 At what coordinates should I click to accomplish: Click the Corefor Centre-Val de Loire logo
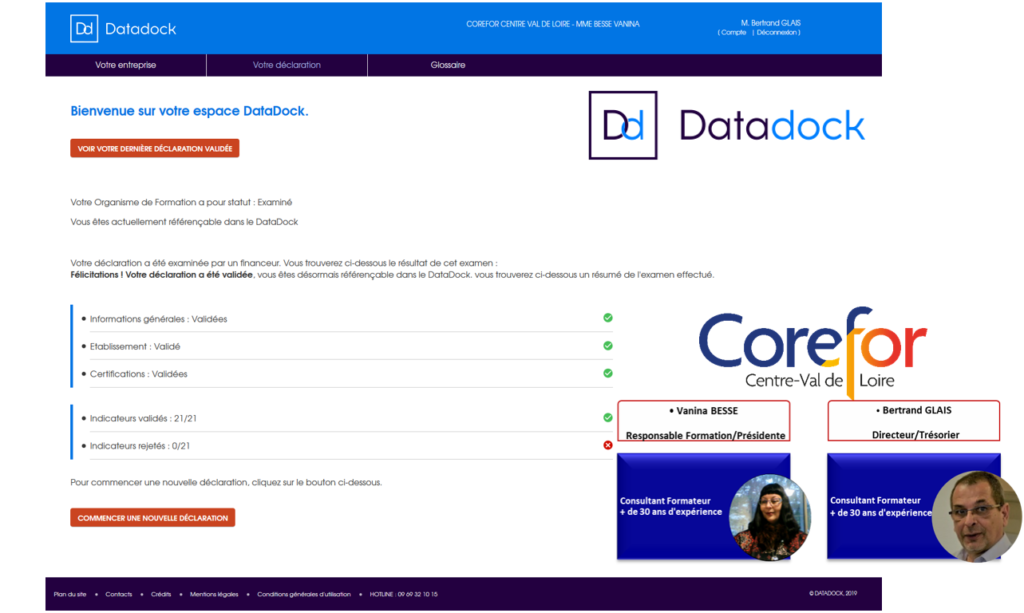(x=812, y=351)
